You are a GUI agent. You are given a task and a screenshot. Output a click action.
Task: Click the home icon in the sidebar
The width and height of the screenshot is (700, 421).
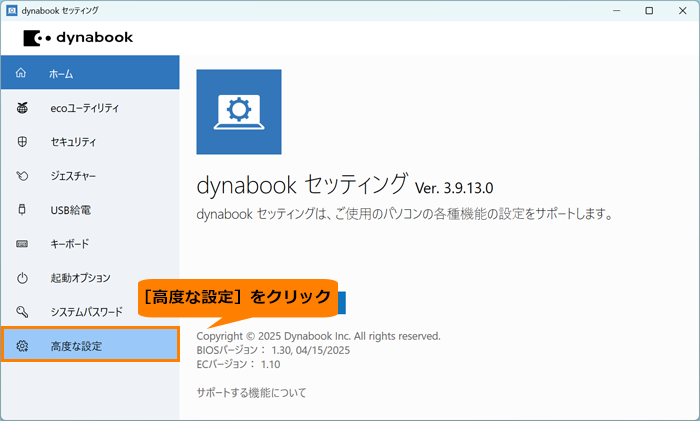[x=21, y=73]
